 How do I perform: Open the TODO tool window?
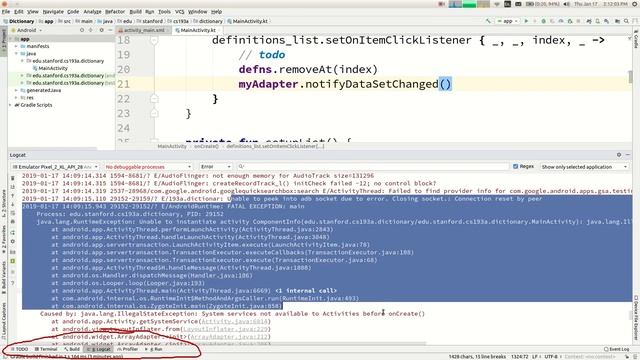pos(20,349)
